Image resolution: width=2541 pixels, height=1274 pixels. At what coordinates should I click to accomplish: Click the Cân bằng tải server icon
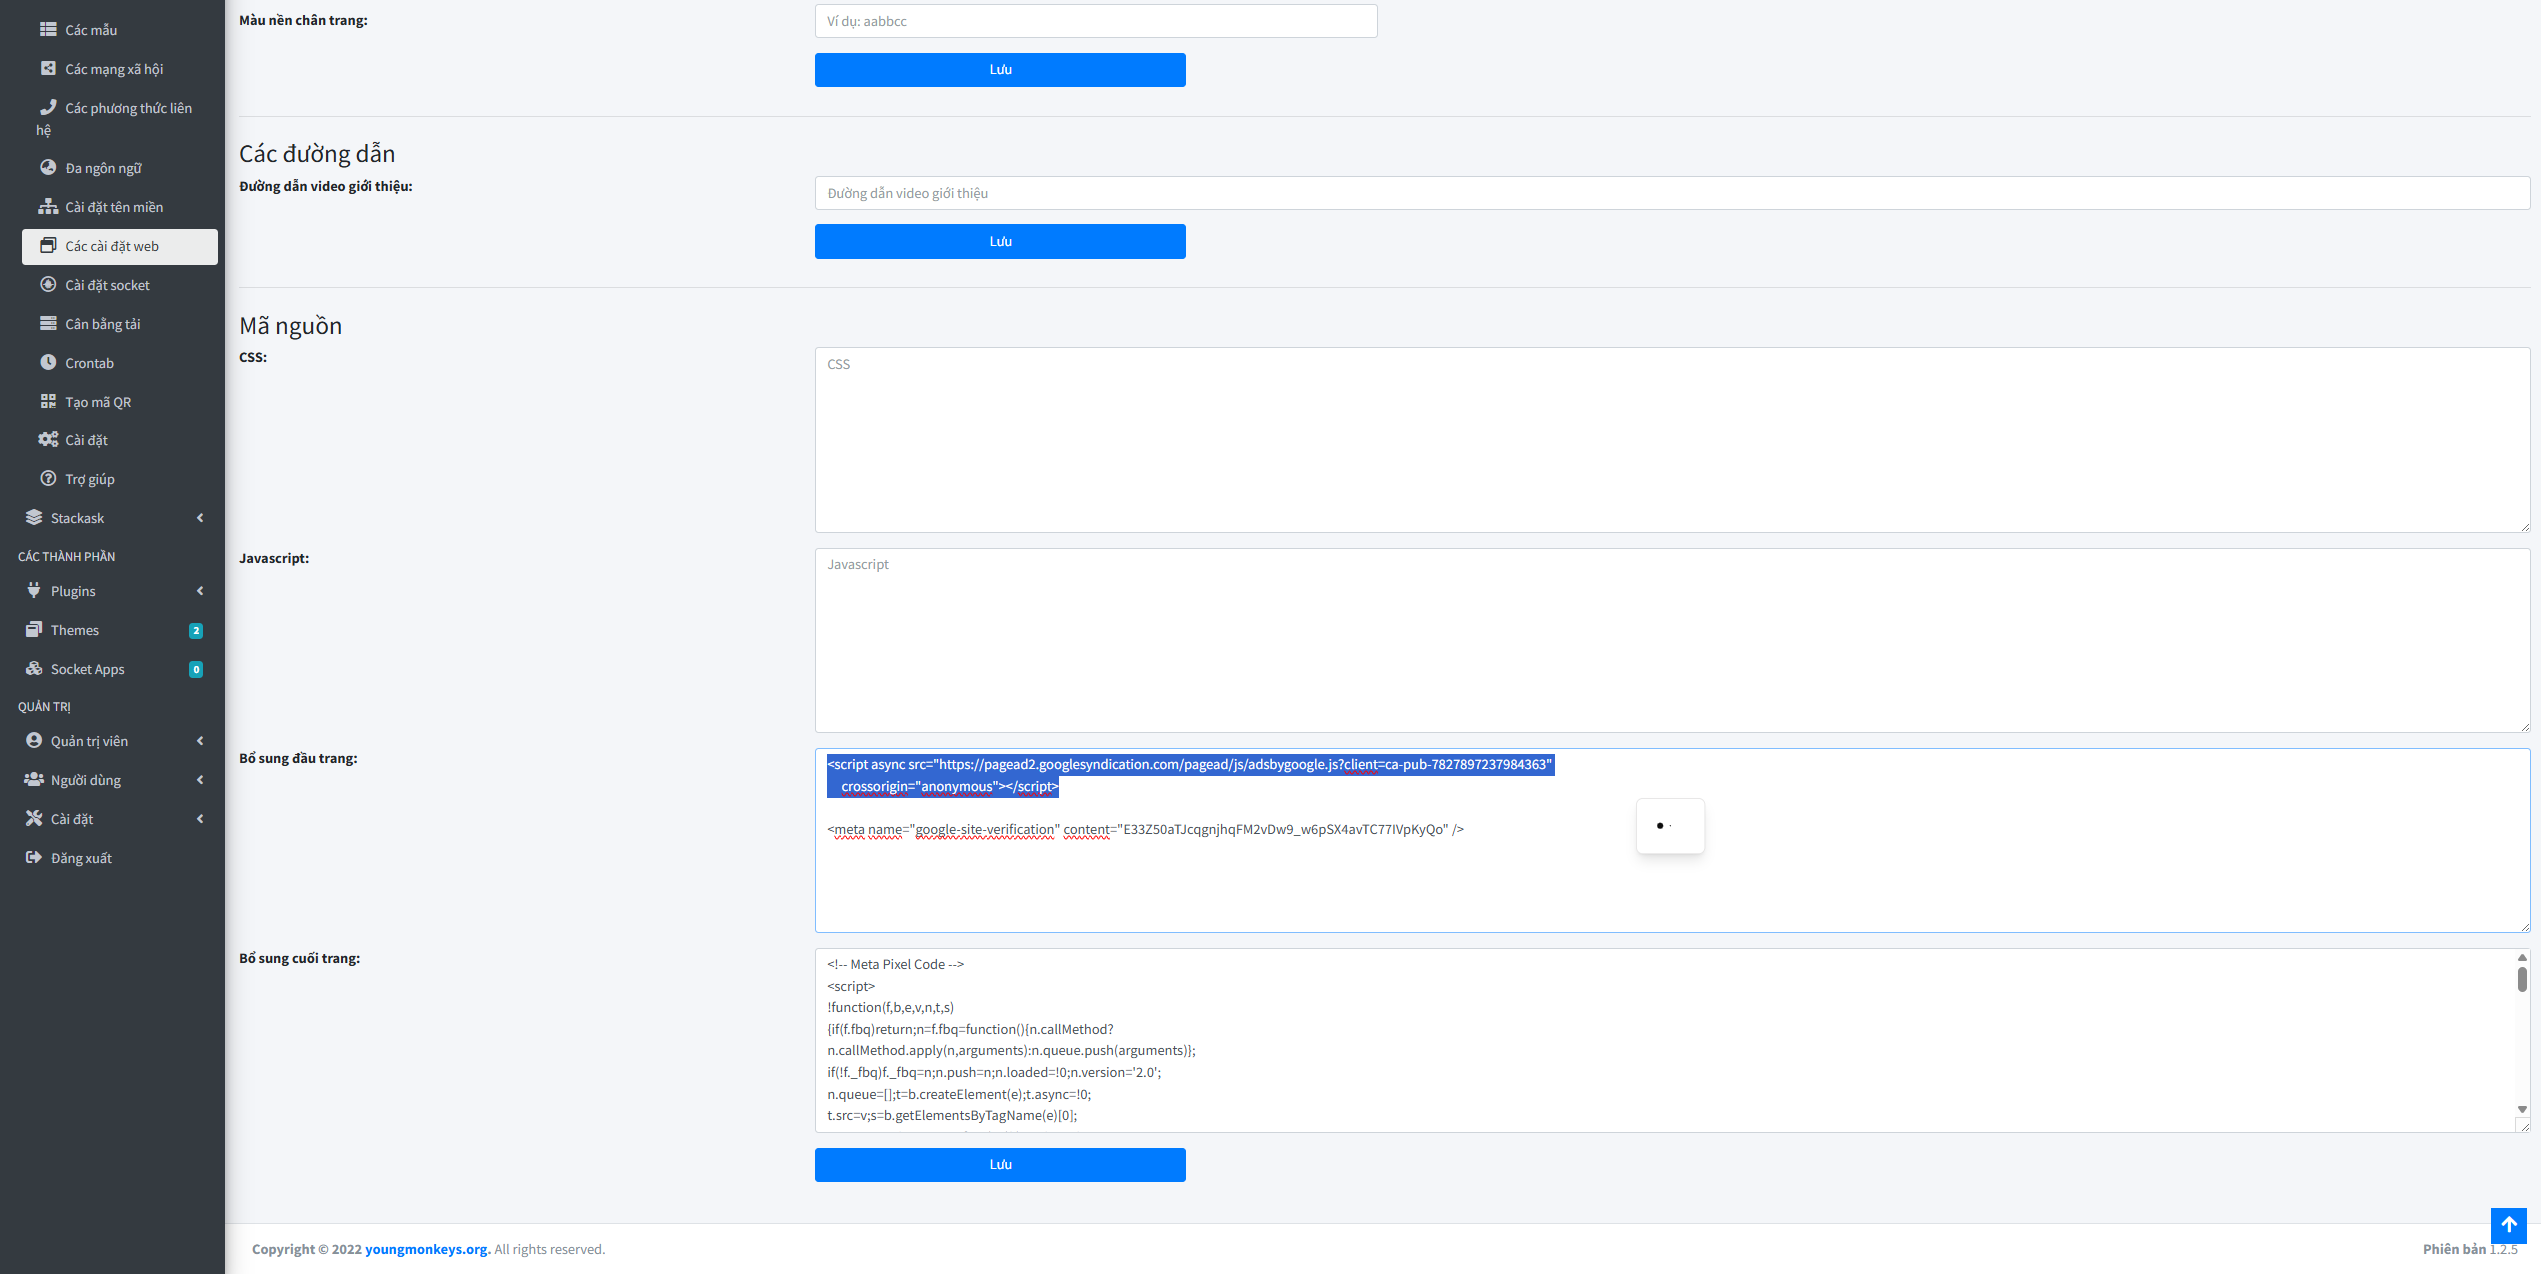click(48, 323)
